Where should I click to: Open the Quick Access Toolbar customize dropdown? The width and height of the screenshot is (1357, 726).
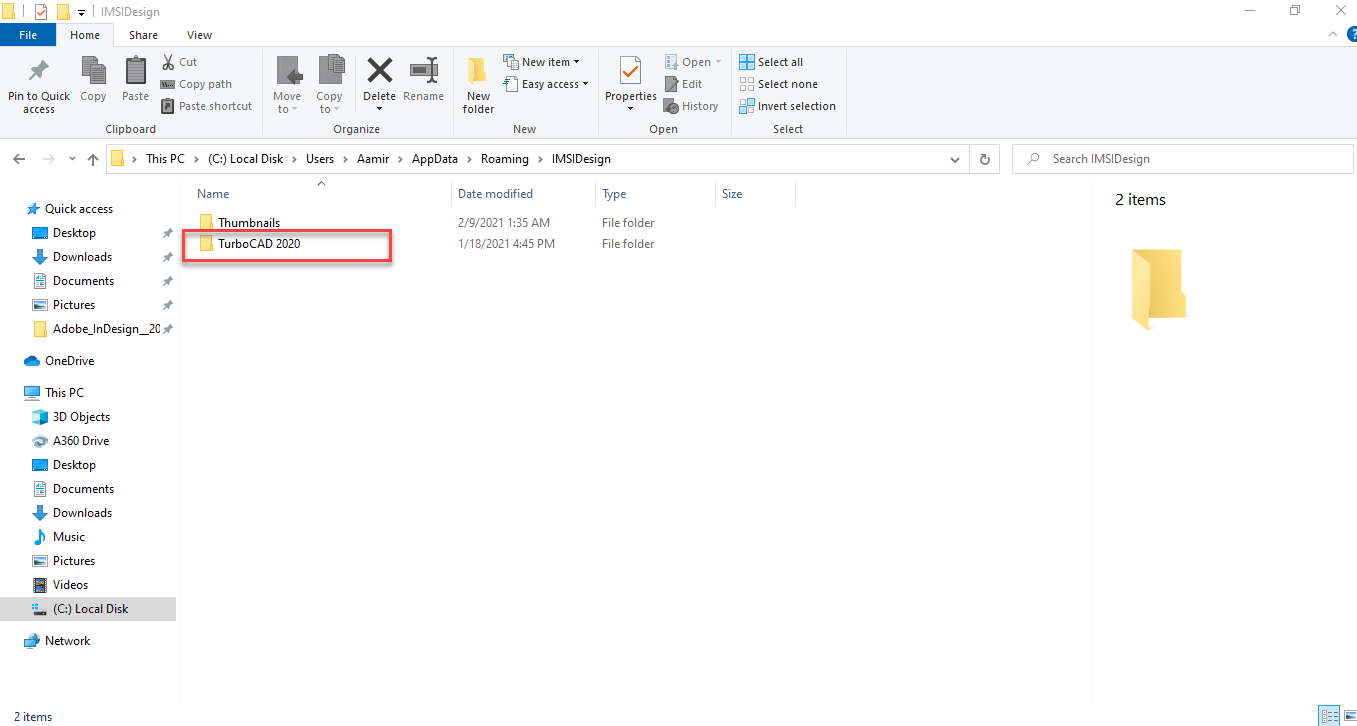coord(81,12)
